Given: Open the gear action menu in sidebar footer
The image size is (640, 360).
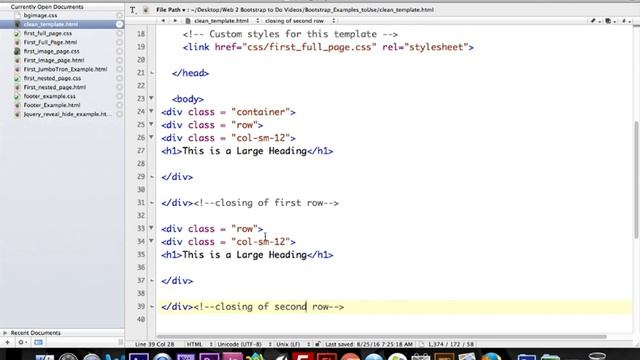Looking at the screenshot, I should pyautogui.click(x=22, y=342).
